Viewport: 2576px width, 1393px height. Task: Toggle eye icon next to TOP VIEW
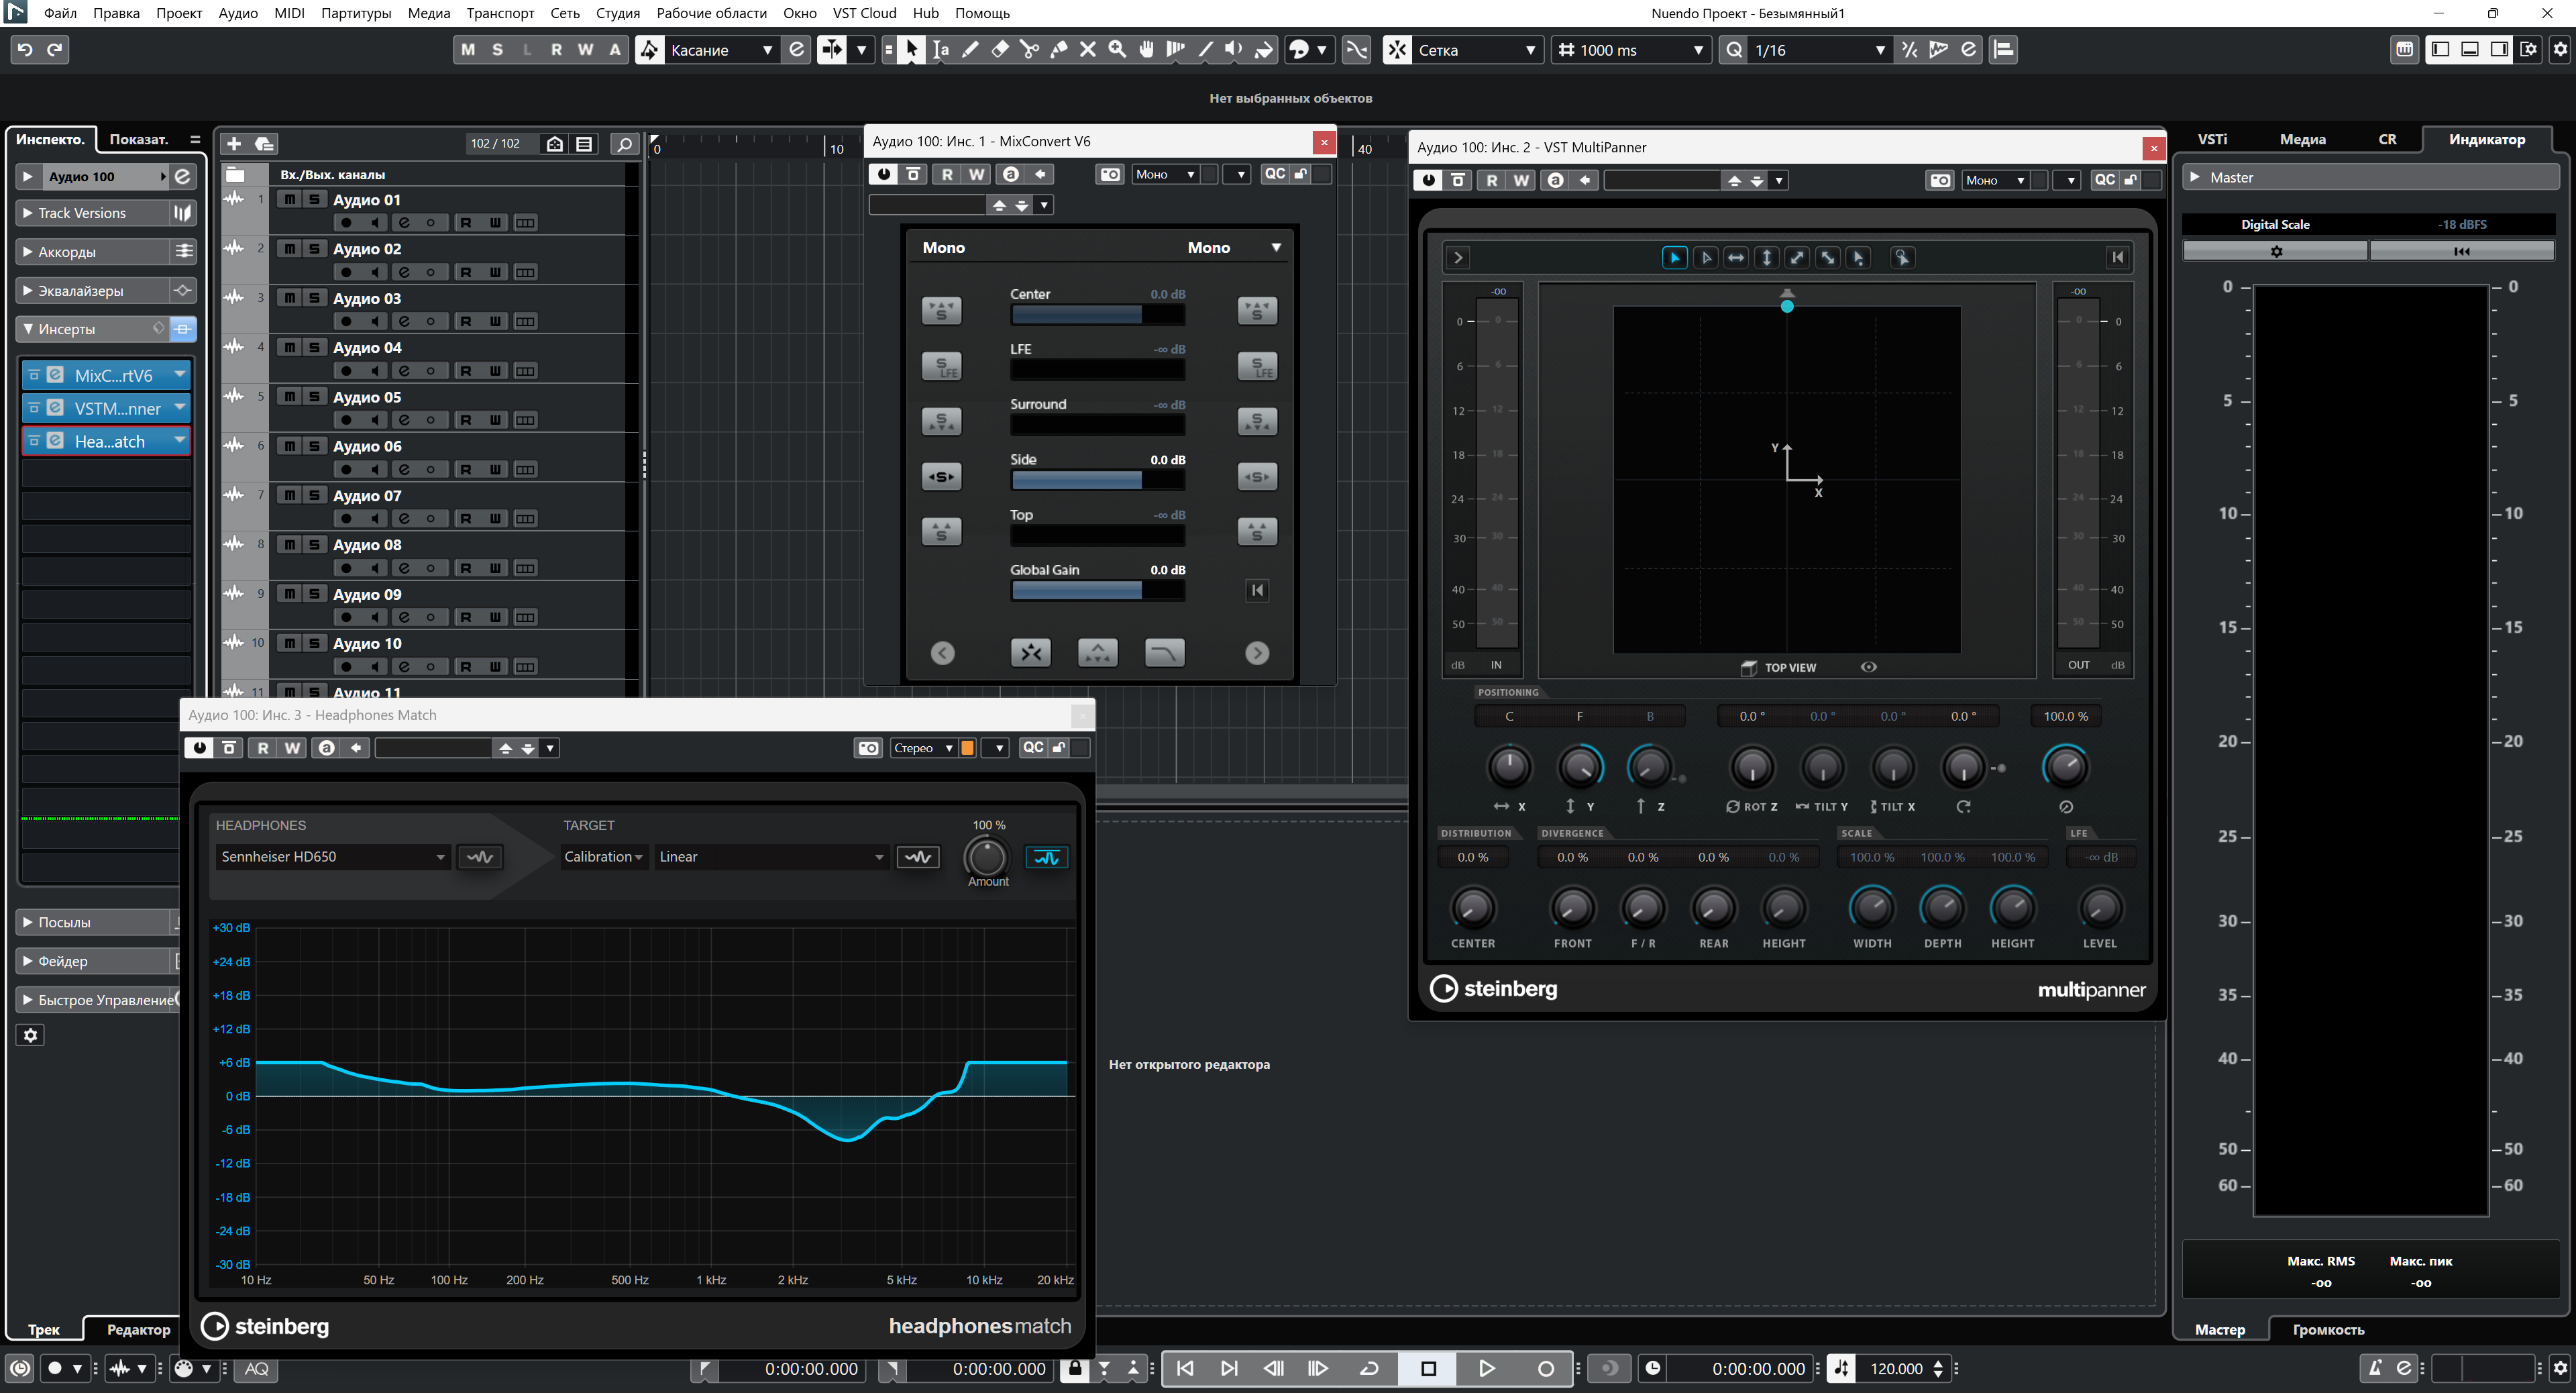click(1868, 667)
